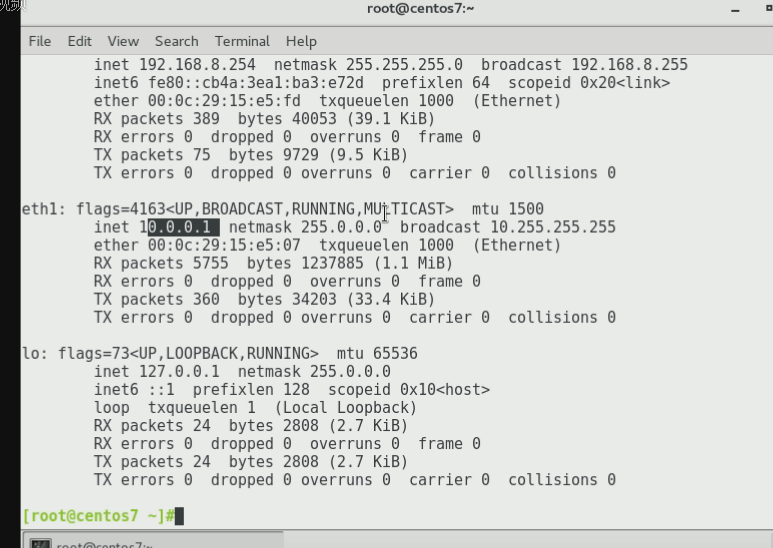The image size is (773, 548).
Task: Click the highlighted 10.0.0.1 address
Action: [179, 227]
